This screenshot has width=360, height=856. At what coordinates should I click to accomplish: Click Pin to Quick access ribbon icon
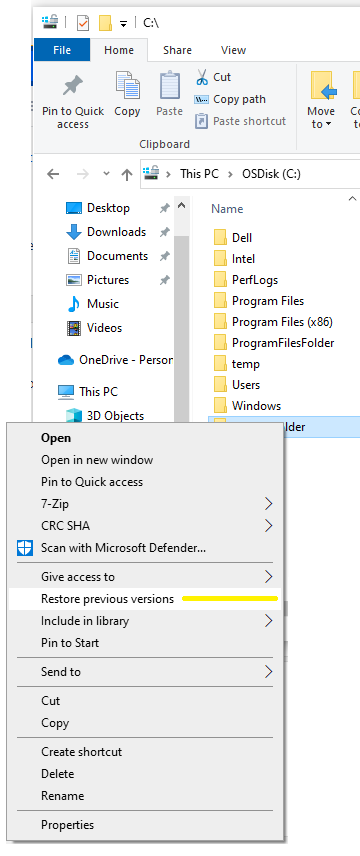[73, 87]
